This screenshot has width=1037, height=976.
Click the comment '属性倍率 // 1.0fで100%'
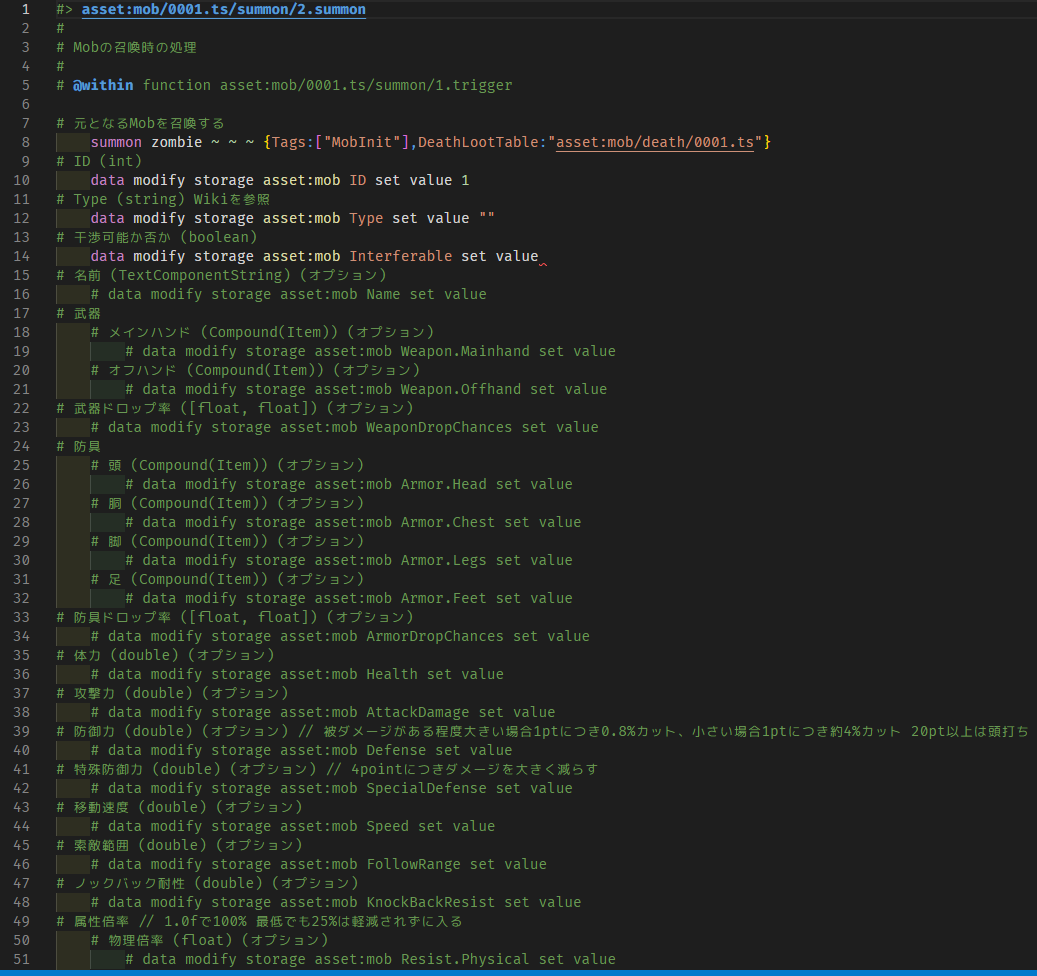pyautogui.click(x=160, y=922)
